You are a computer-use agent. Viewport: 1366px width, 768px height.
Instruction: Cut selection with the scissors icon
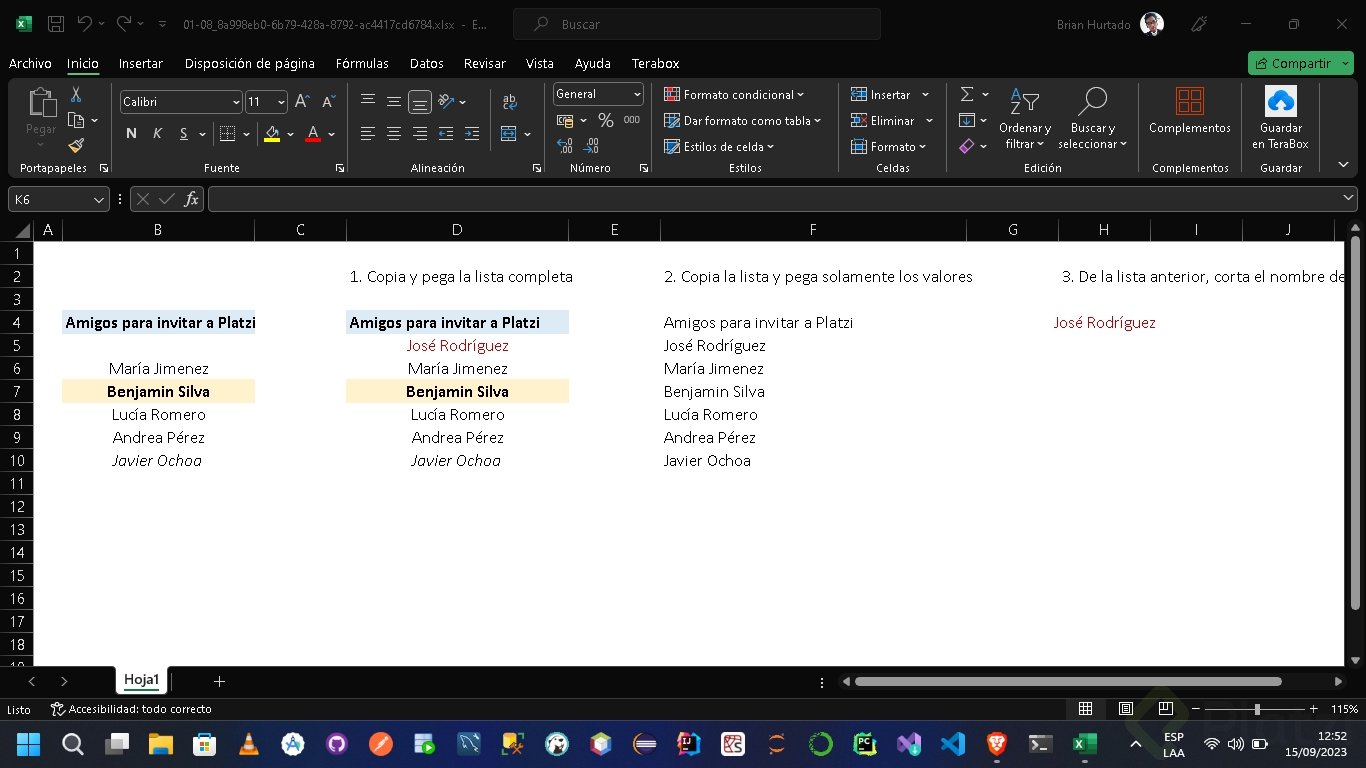[76, 95]
